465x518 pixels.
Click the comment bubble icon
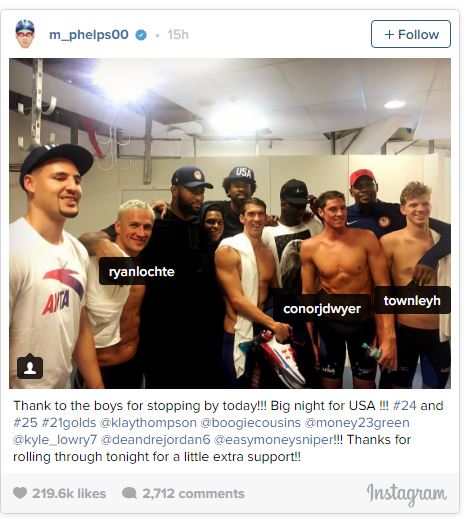pyautogui.click(x=129, y=493)
